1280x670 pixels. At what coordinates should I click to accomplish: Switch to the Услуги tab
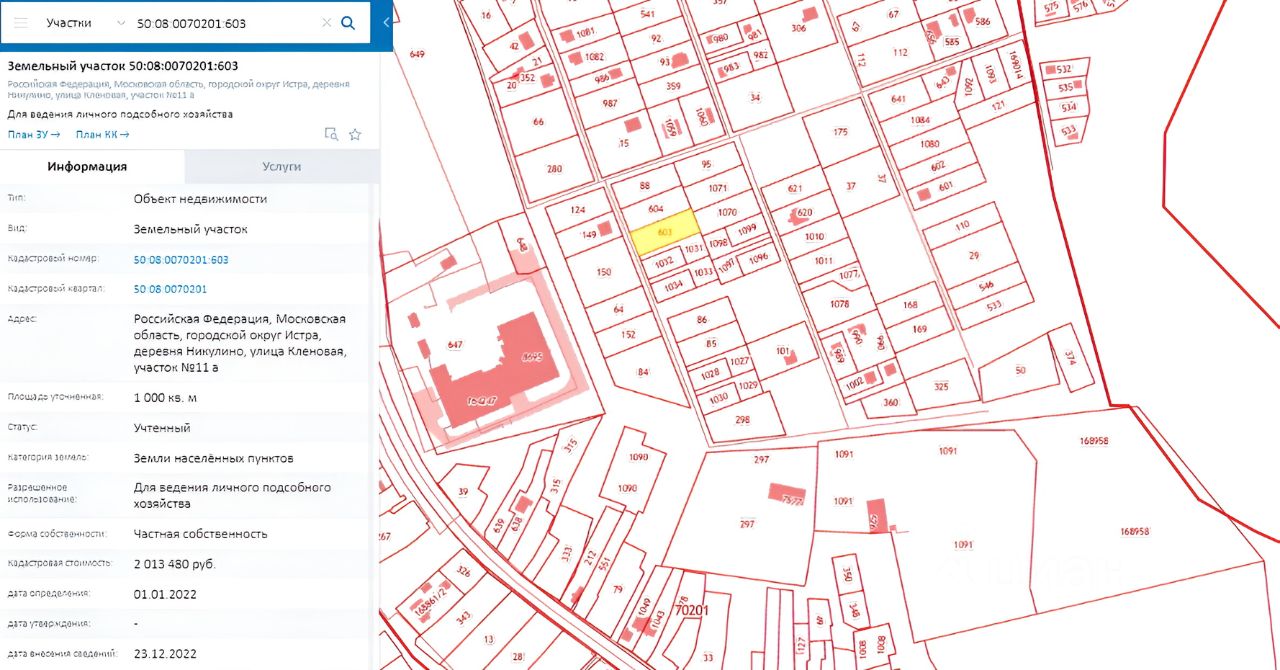(x=281, y=167)
